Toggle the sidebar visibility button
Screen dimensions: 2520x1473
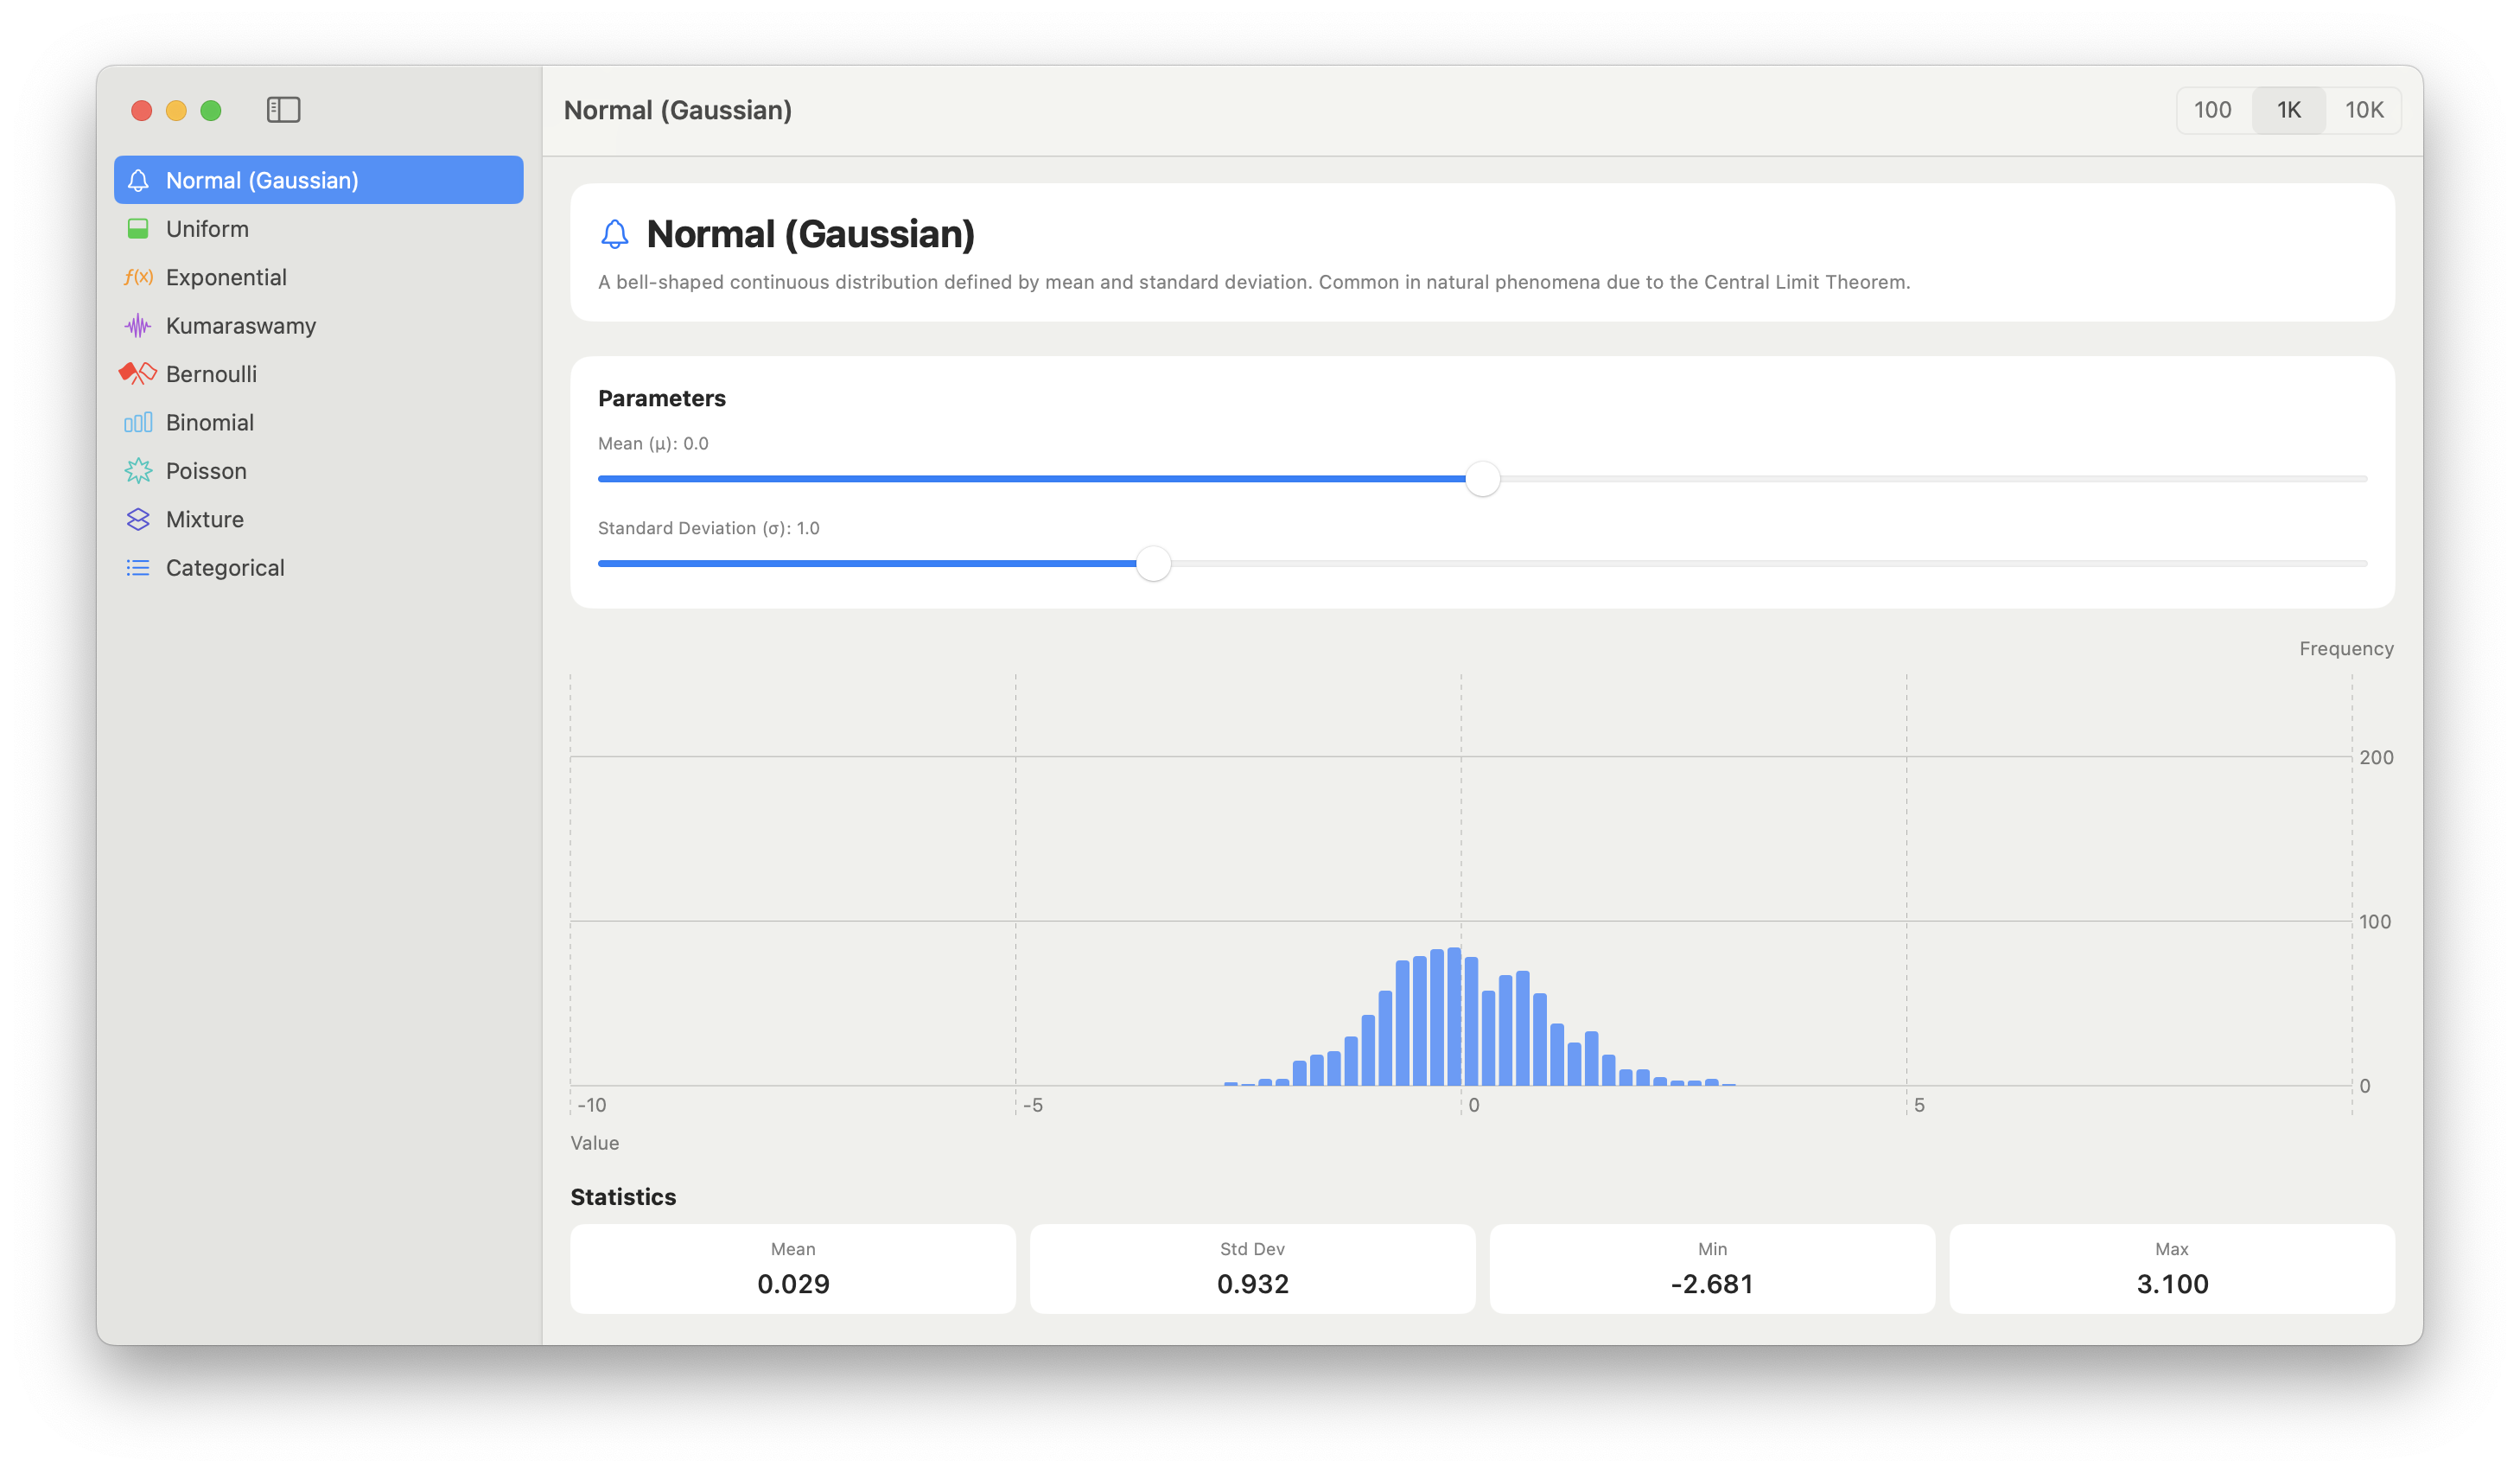(x=283, y=110)
